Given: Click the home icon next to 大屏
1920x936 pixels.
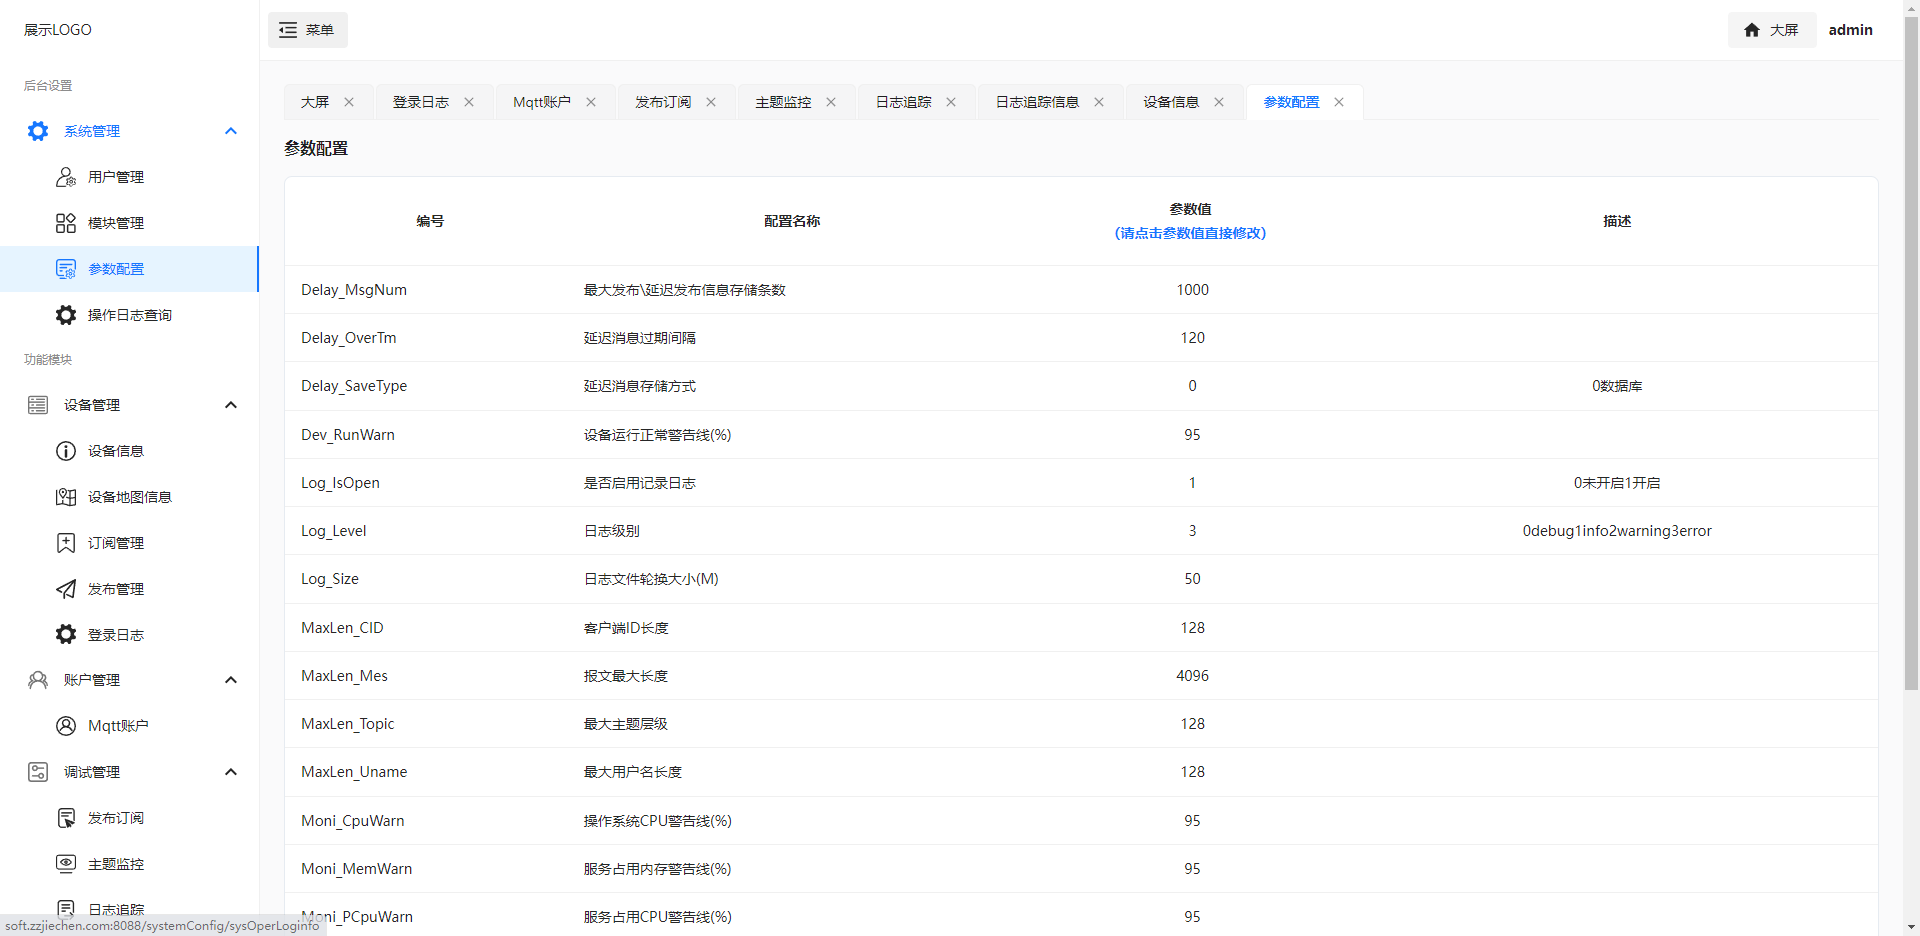Looking at the screenshot, I should point(1751,30).
